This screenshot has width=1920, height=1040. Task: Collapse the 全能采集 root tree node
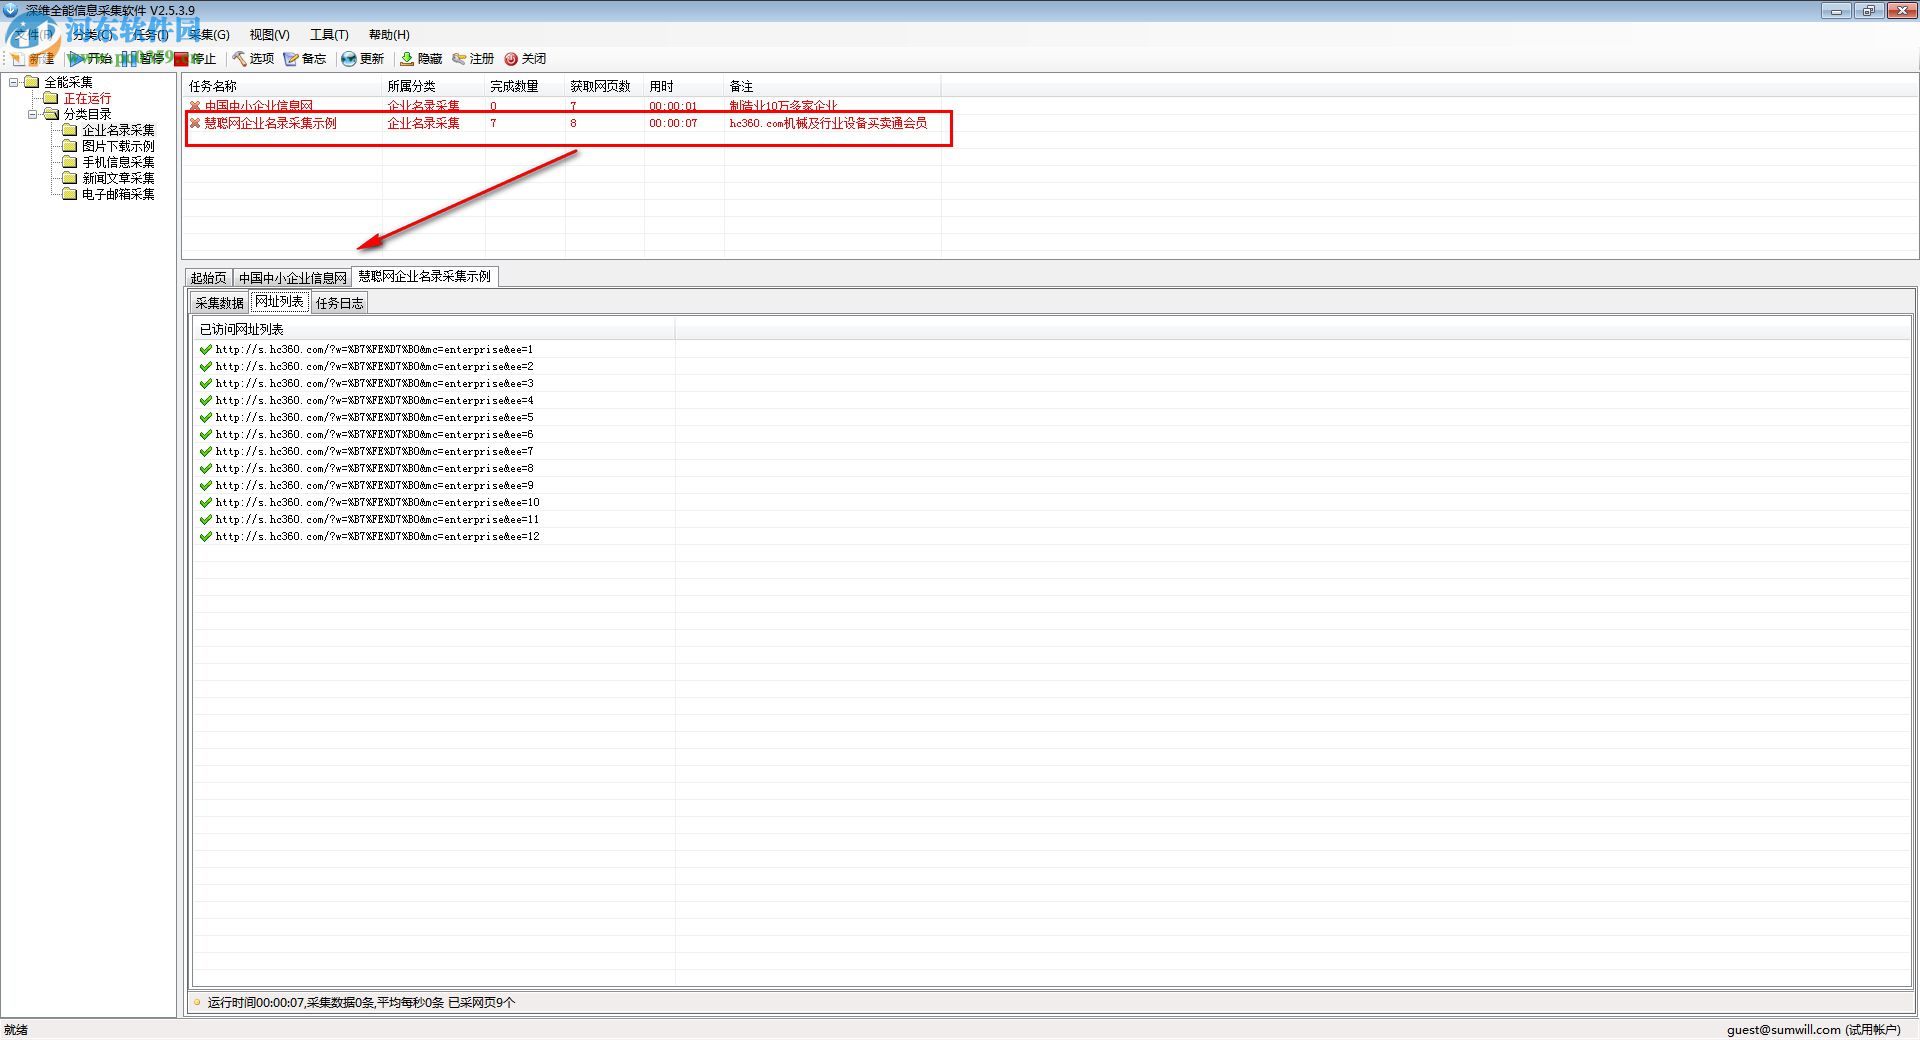[14, 82]
